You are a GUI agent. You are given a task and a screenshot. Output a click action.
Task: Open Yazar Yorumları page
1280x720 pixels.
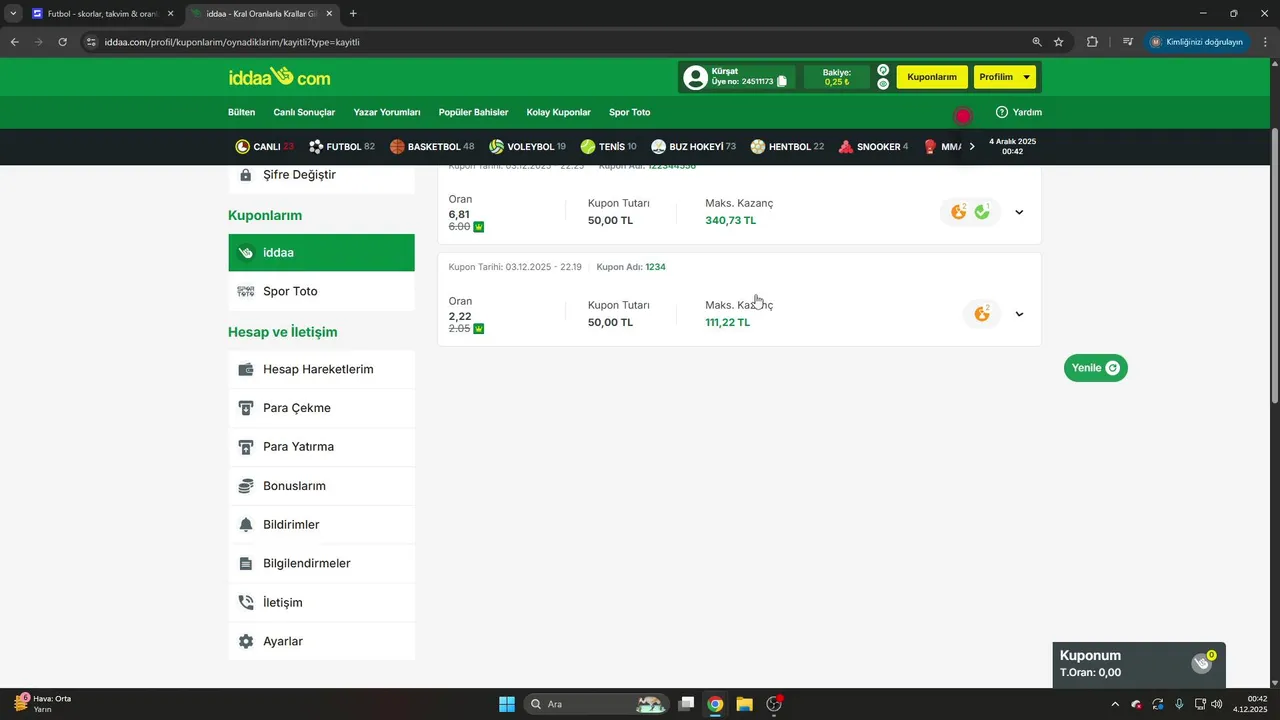(387, 112)
